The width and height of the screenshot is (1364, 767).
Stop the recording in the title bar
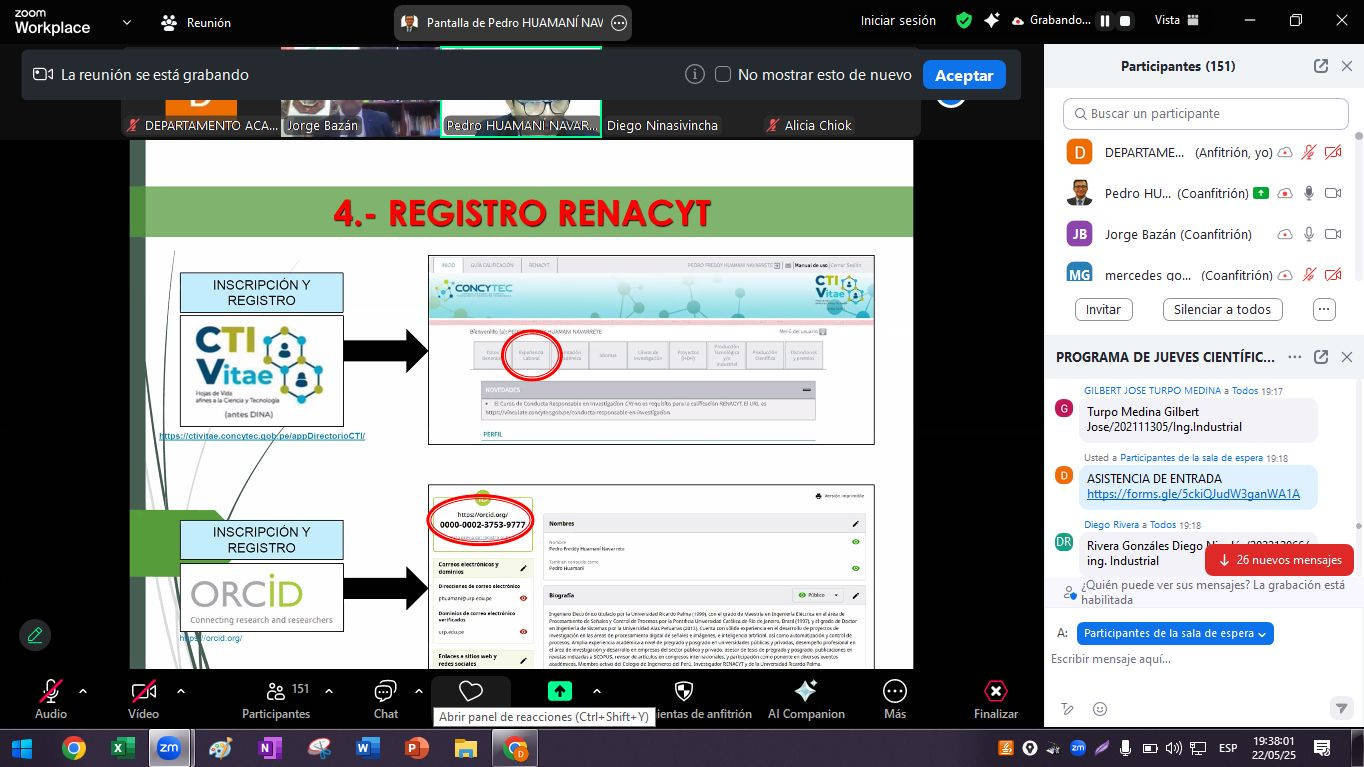click(x=1125, y=21)
